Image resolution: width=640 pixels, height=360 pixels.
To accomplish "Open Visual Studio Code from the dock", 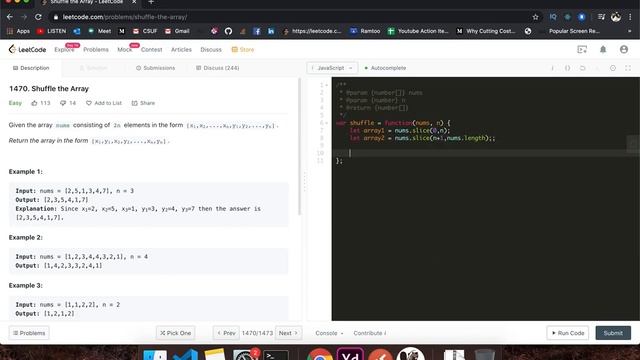I will click(x=185, y=354).
